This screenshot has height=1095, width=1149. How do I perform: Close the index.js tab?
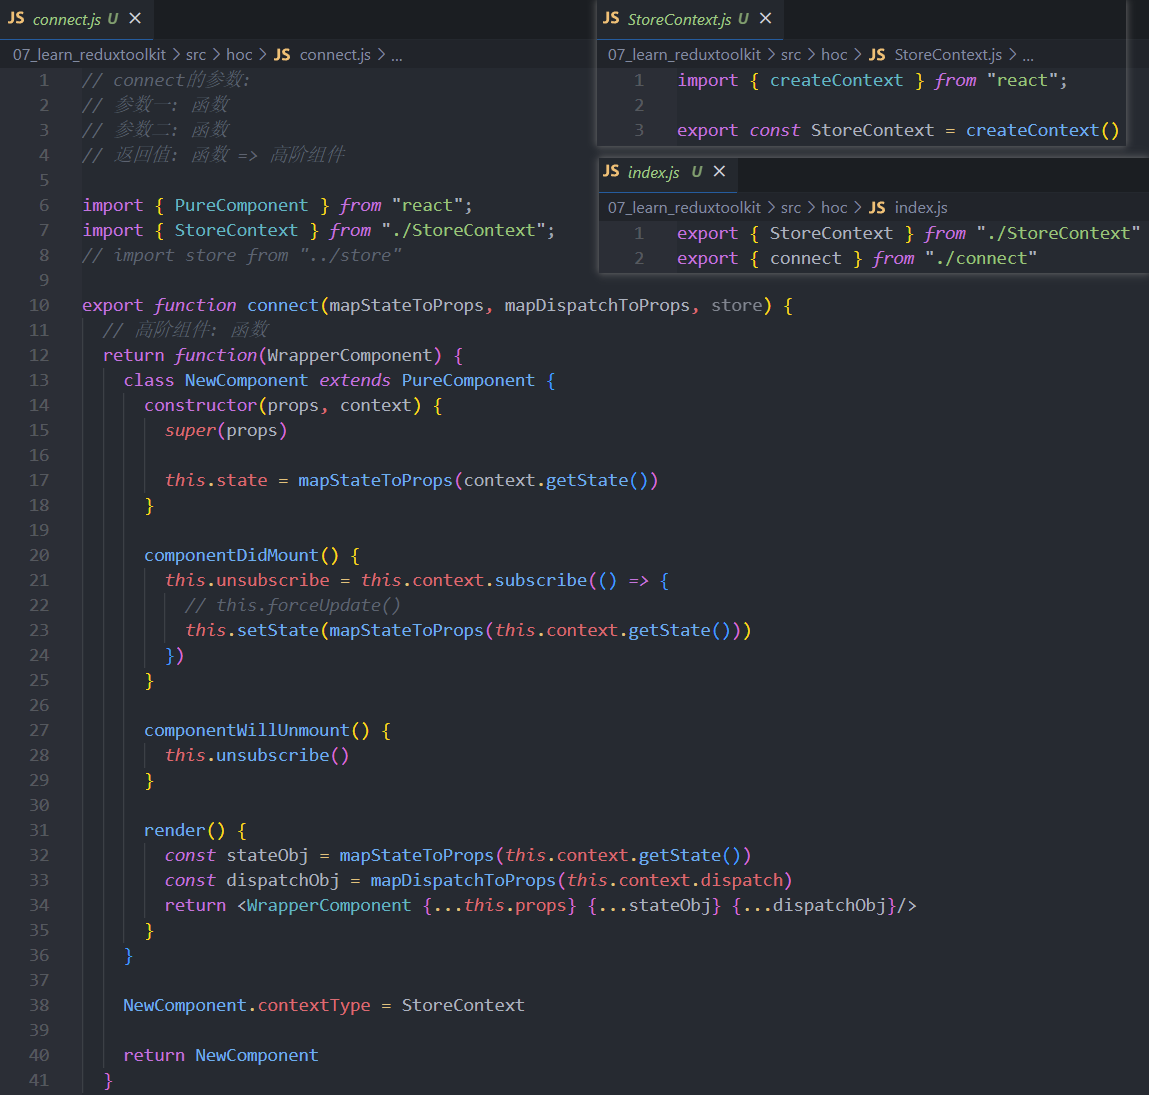720,171
